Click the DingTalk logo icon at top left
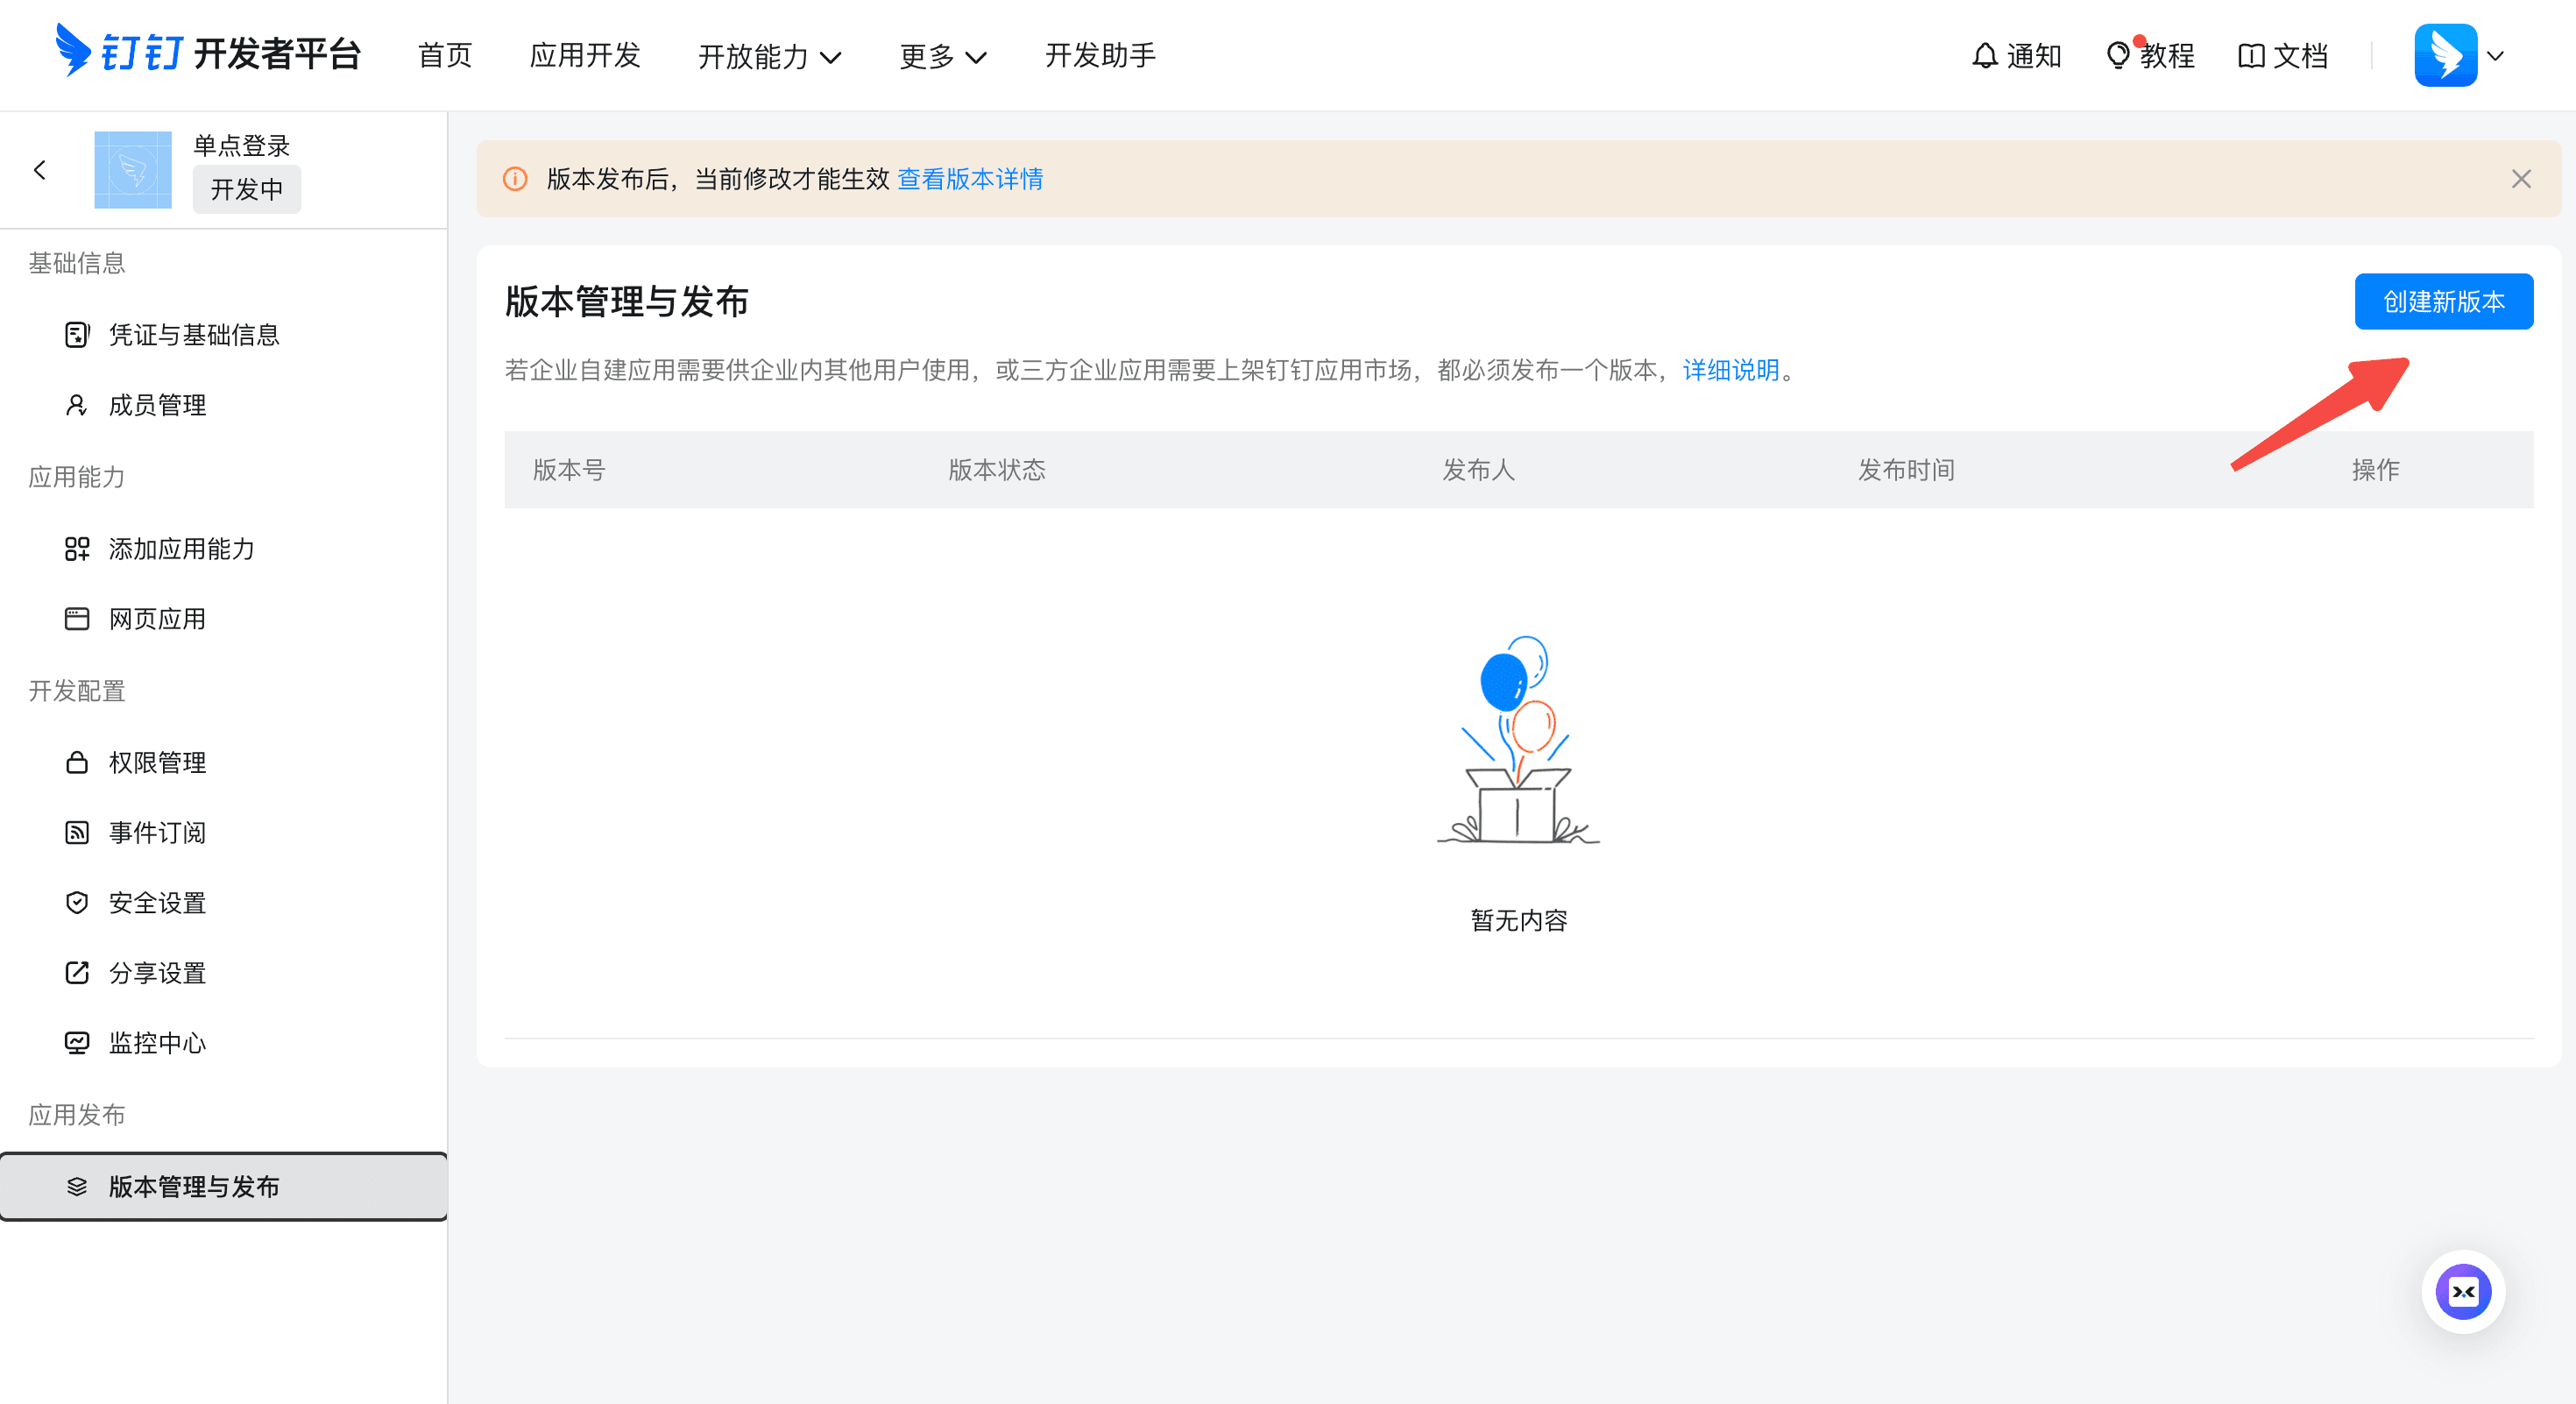The image size is (2576, 1404). coord(72,51)
